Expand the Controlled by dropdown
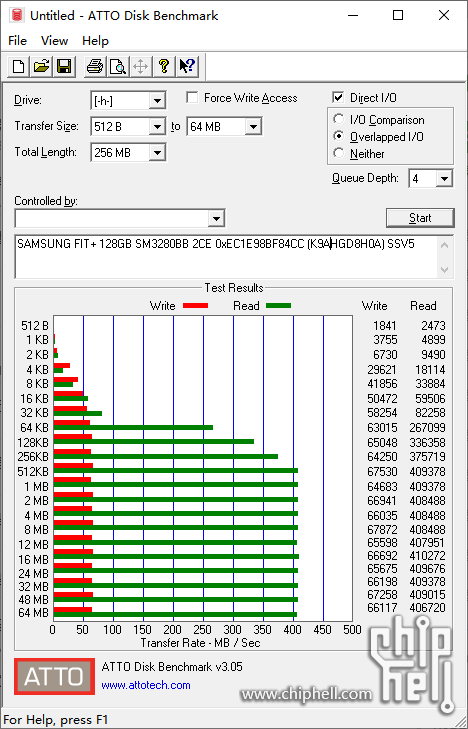 point(216,219)
